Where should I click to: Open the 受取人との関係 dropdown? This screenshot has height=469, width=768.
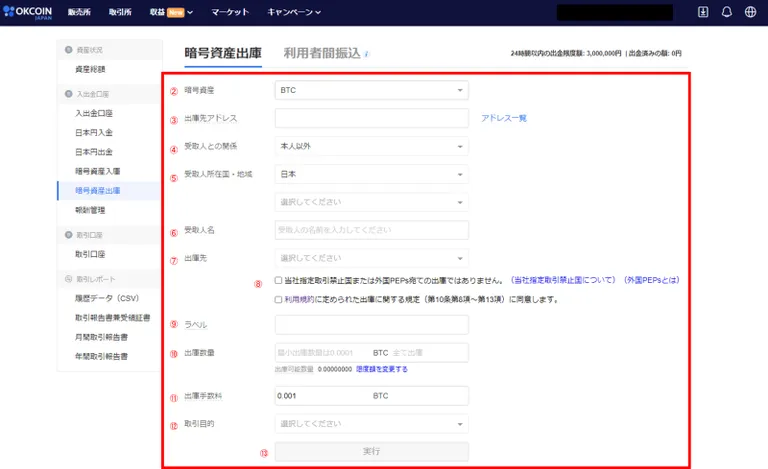click(371, 146)
